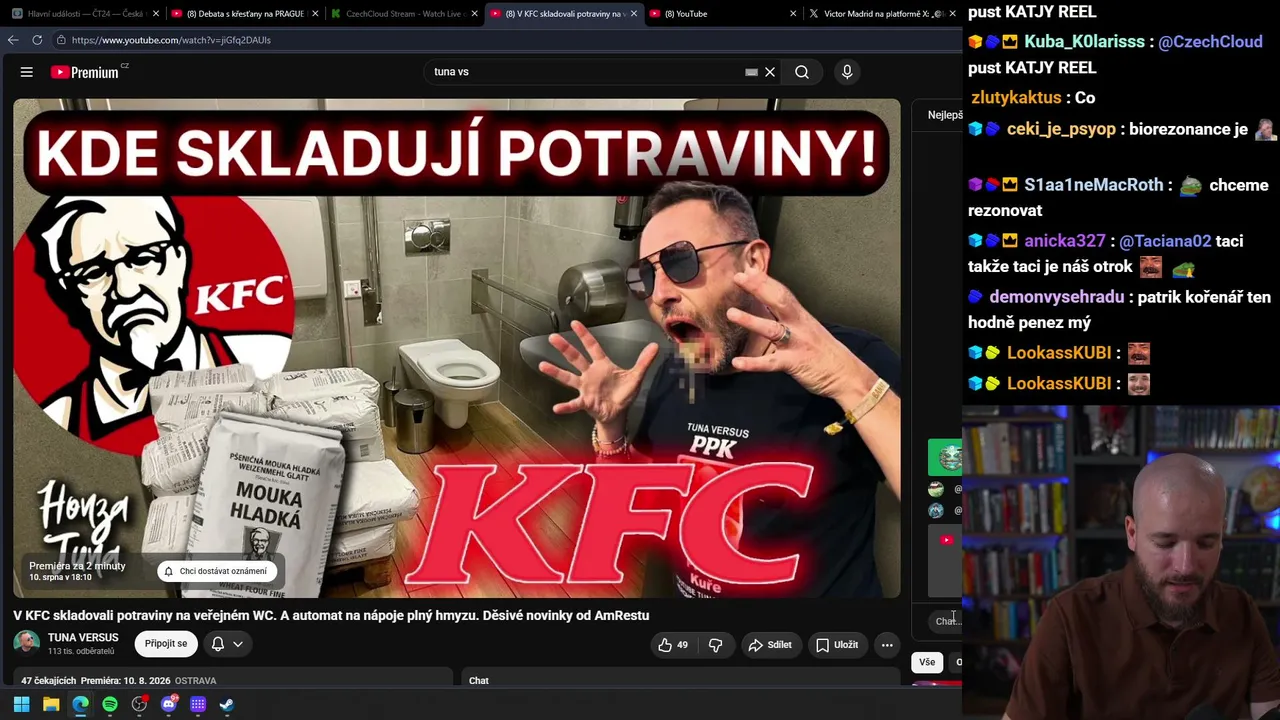Viewport: 1280px width, 720px height.
Task: Click the '@CzechCloud' mention in chat
Action: pyautogui.click(x=1210, y=42)
